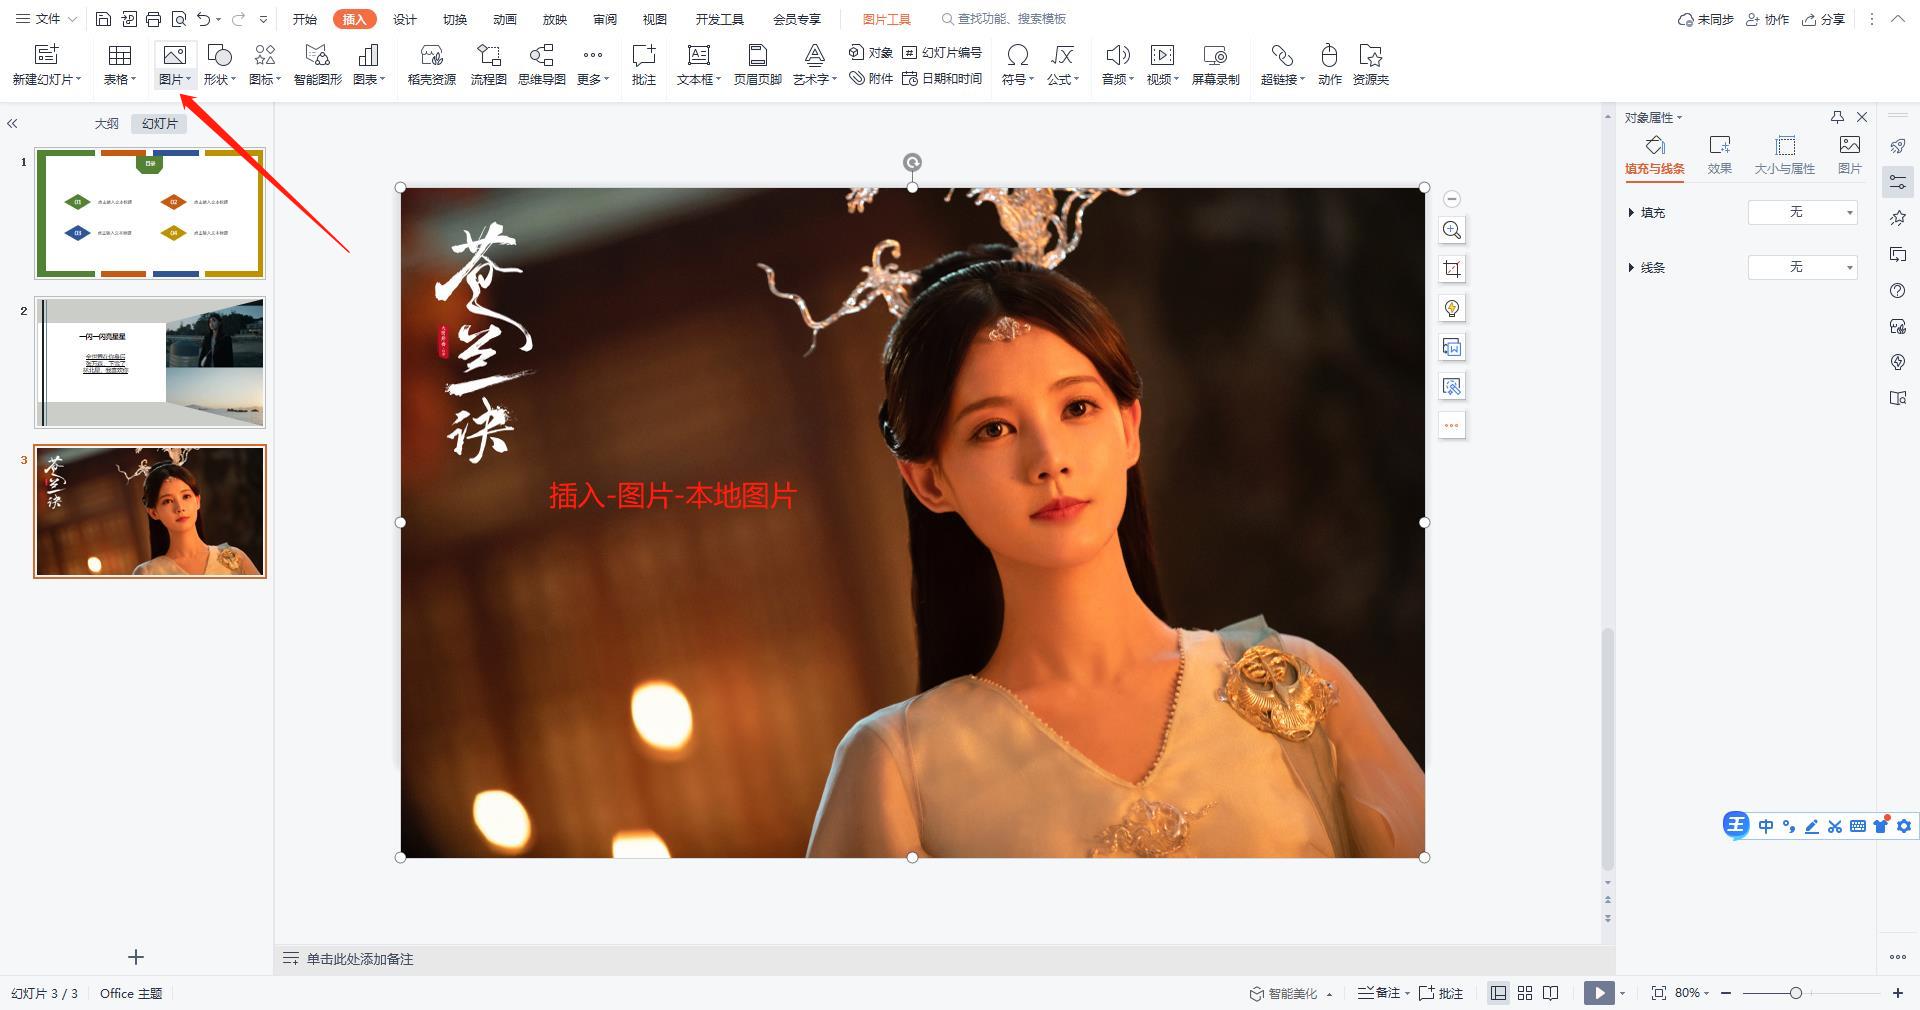Open the 资源夹 resource folder

pyautogui.click(x=1370, y=64)
